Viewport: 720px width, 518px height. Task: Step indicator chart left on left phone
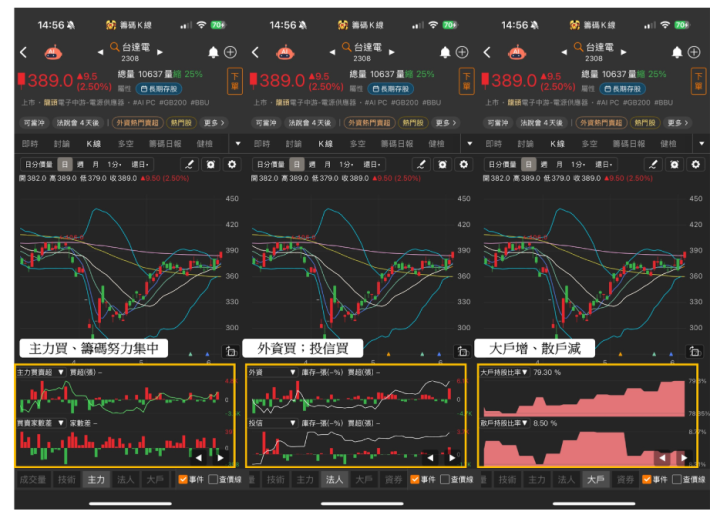[198, 457]
